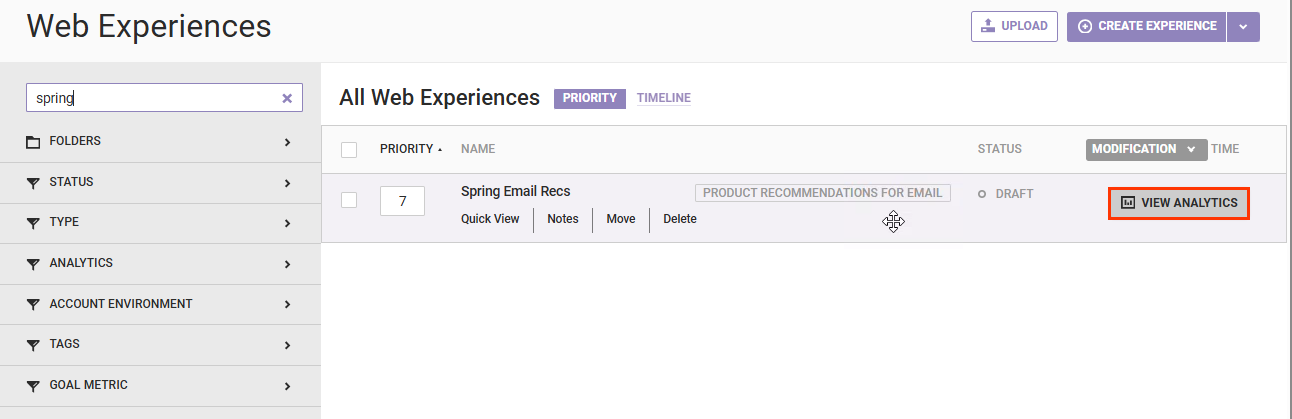This screenshot has height=419, width=1292.
Task: Check the Spring Email Recs row checkbox
Action: click(349, 200)
